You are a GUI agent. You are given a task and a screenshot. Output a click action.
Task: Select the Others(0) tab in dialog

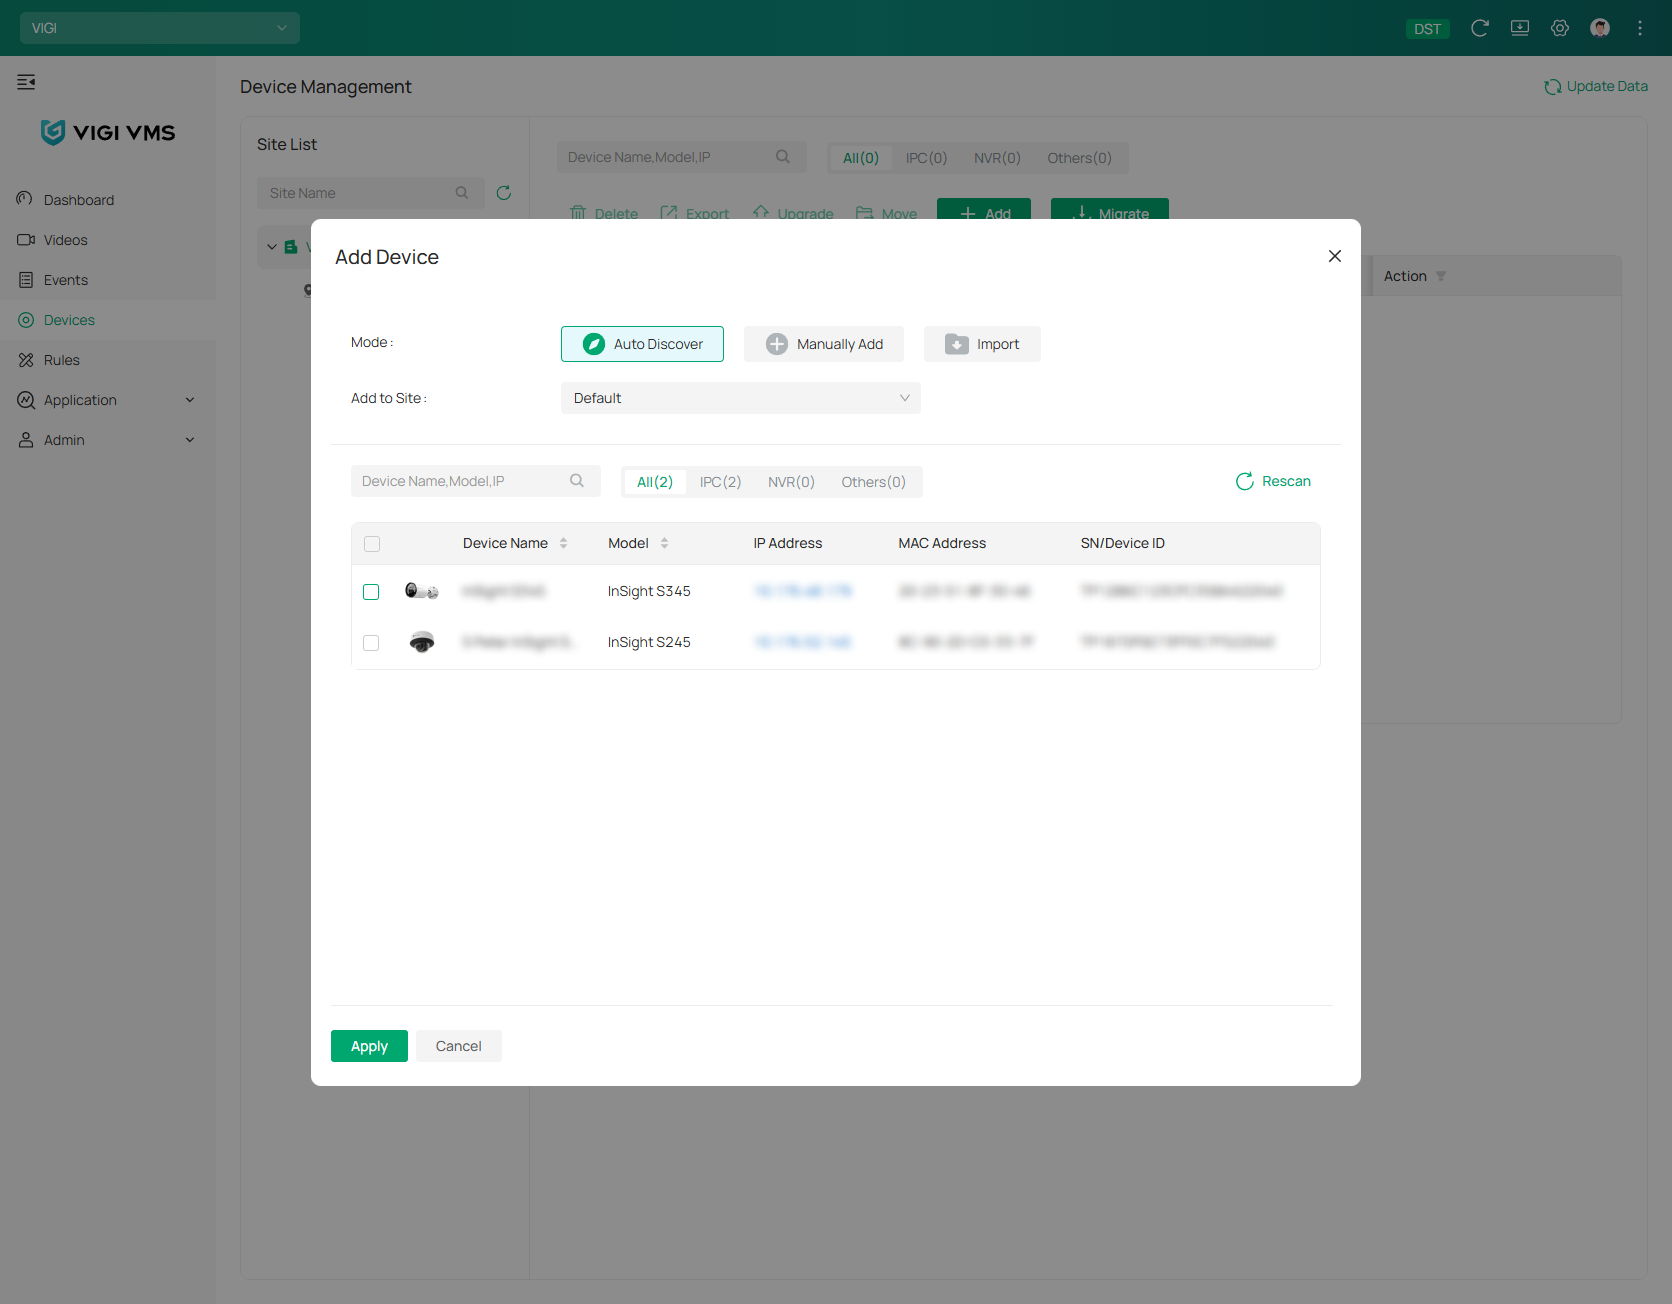click(873, 482)
